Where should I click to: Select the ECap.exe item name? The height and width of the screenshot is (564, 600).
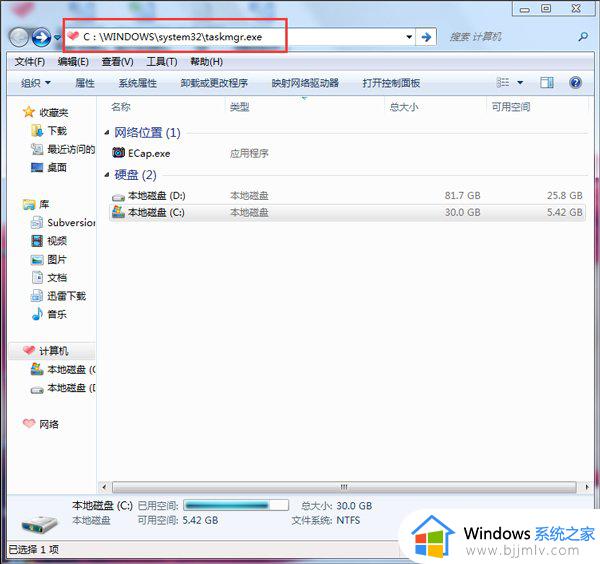149,153
